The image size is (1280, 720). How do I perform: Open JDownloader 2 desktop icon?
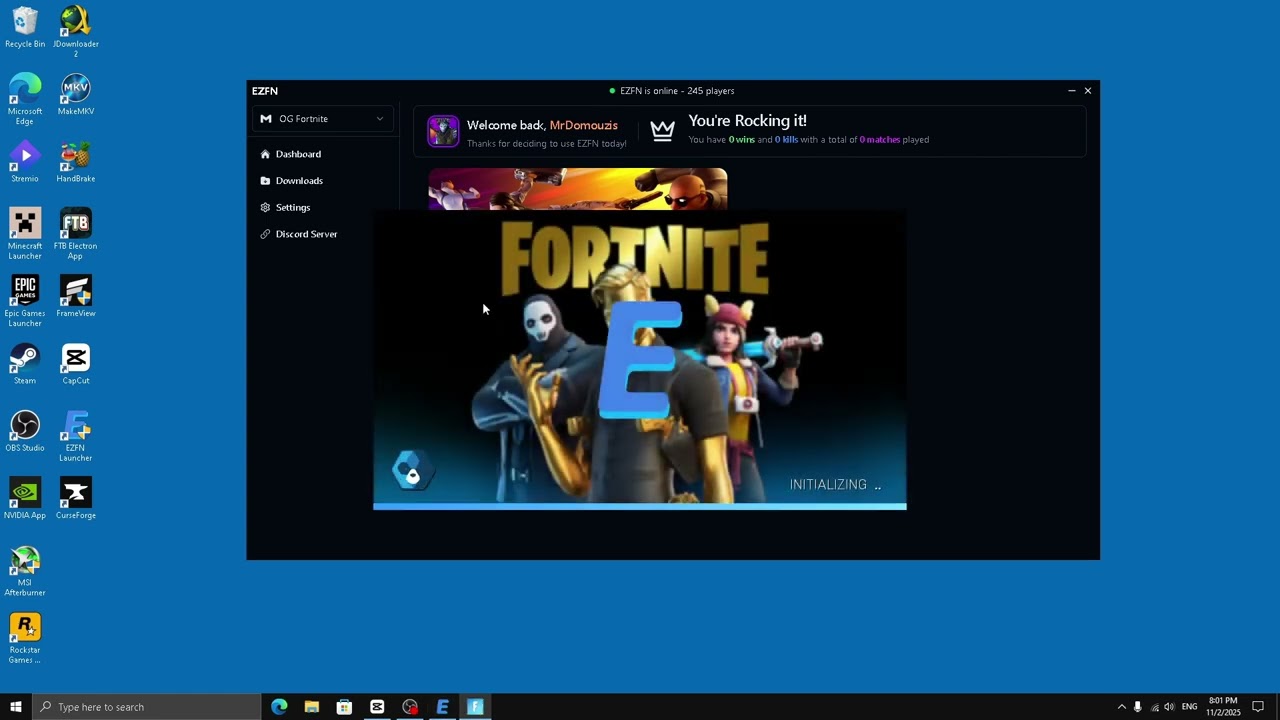tap(76, 31)
